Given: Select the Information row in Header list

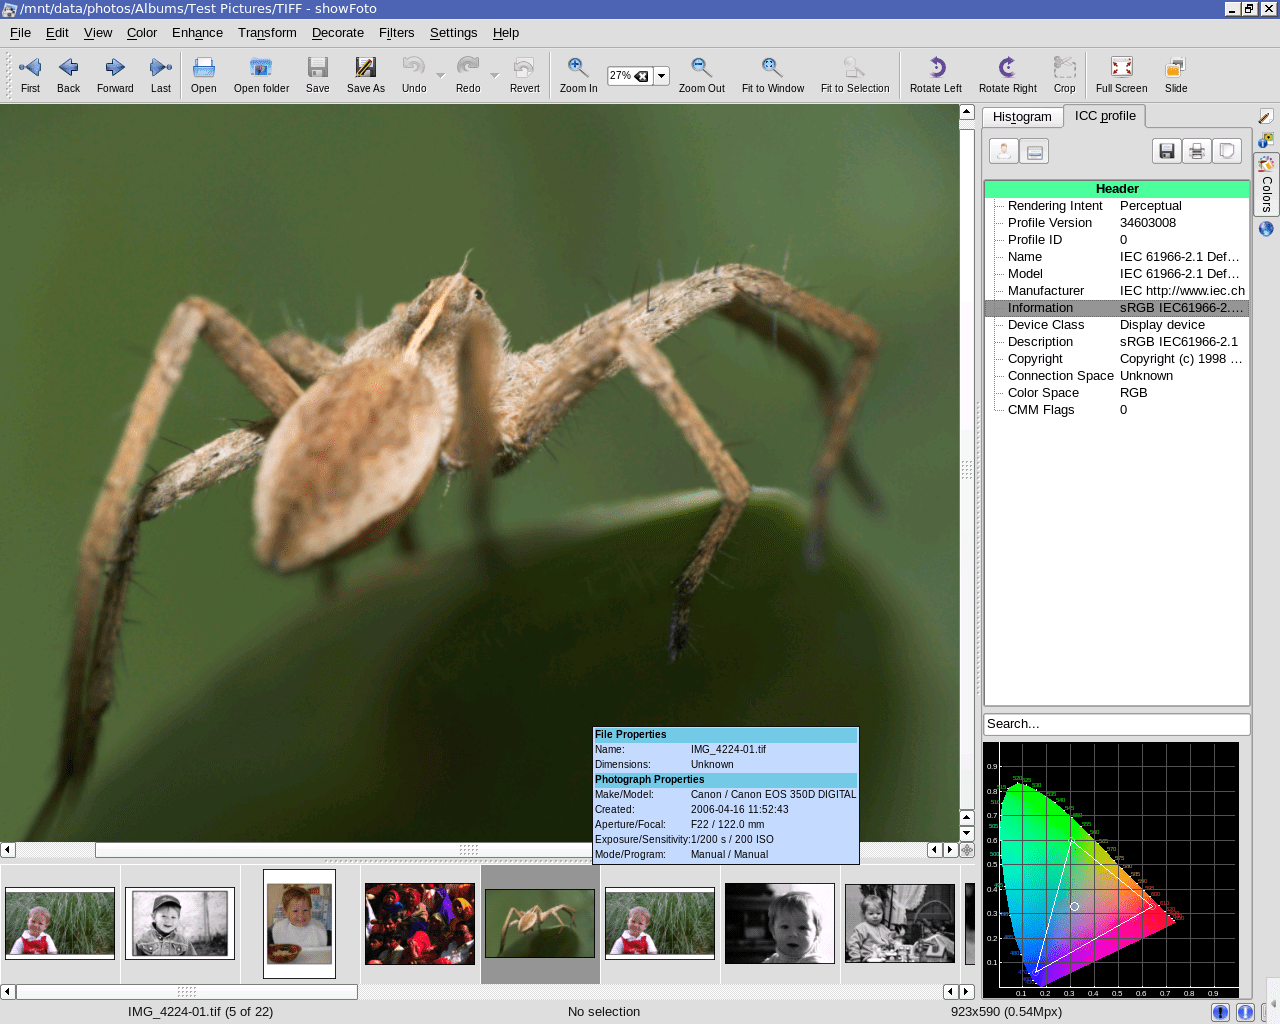Looking at the screenshot, I should click(1116, 308).
